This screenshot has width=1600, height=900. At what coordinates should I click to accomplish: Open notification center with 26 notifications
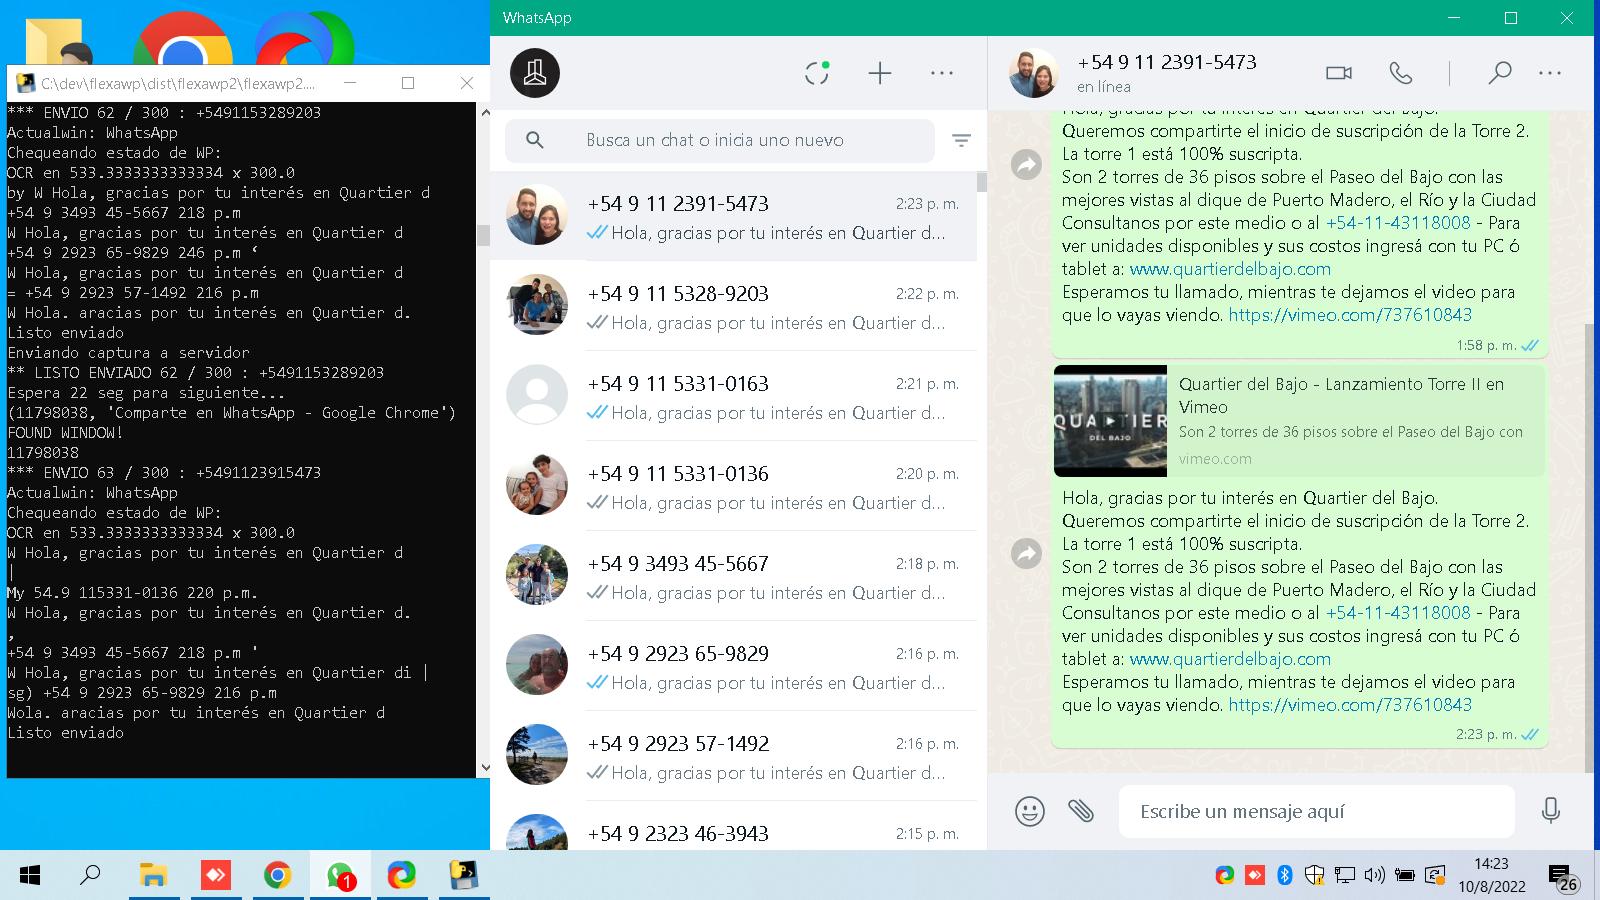point(1563,877)
